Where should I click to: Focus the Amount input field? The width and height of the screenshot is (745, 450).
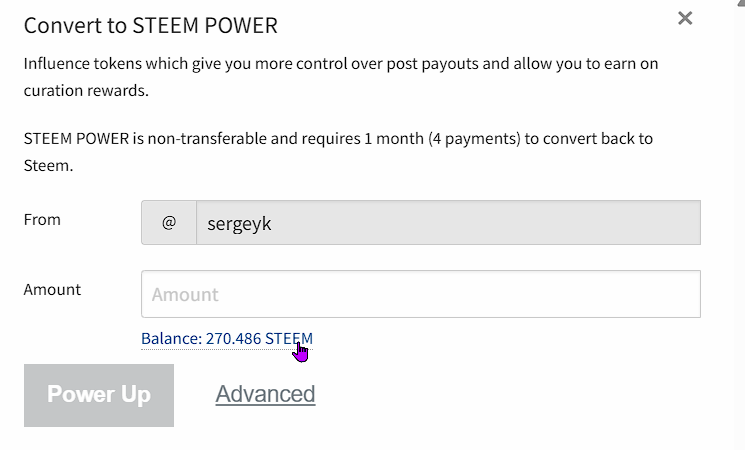pyautogui.click(x=420, y=295)
